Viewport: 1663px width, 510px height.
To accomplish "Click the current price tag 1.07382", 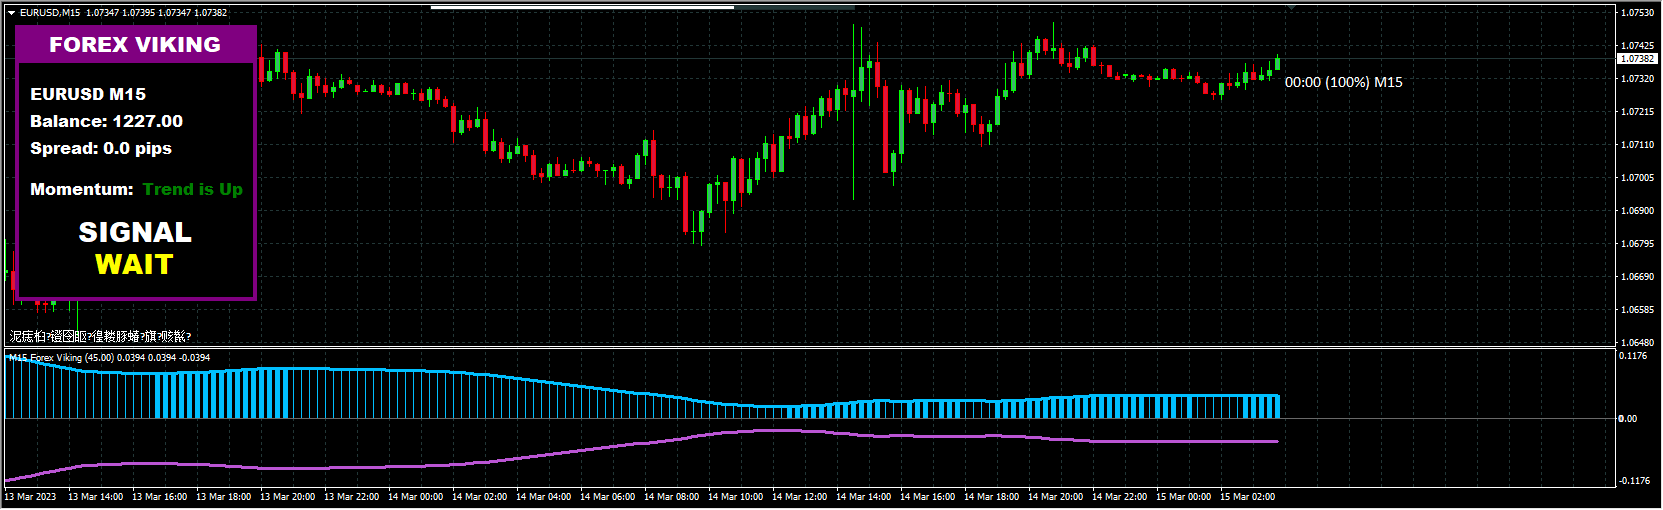I will [x=1637, y=59].
